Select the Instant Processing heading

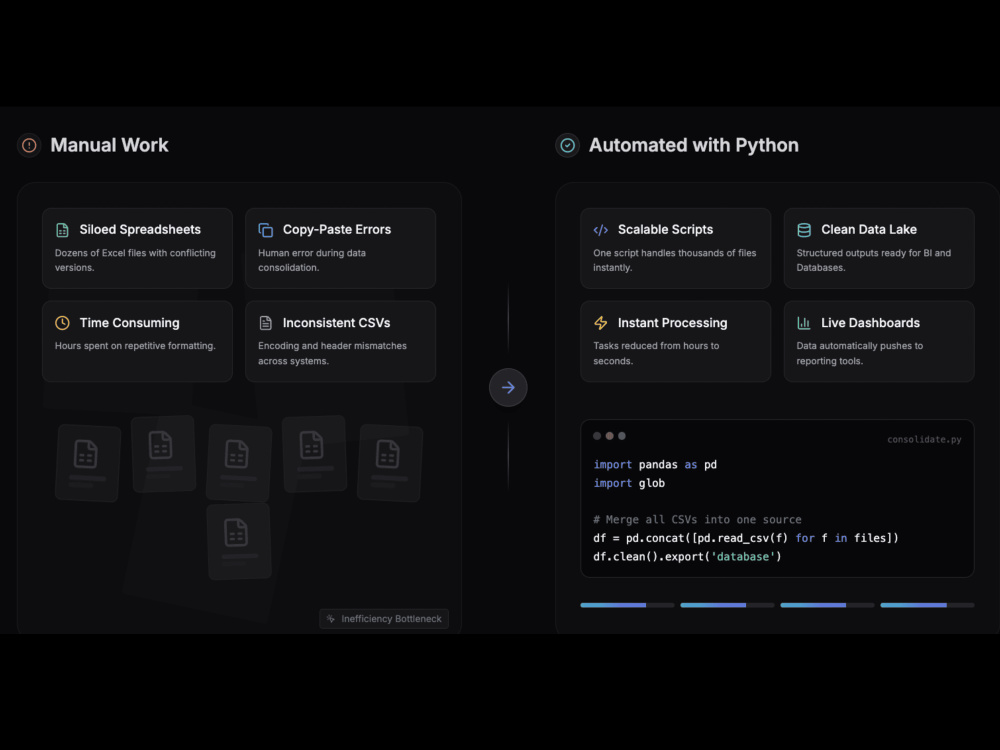(x=672, y=323)
